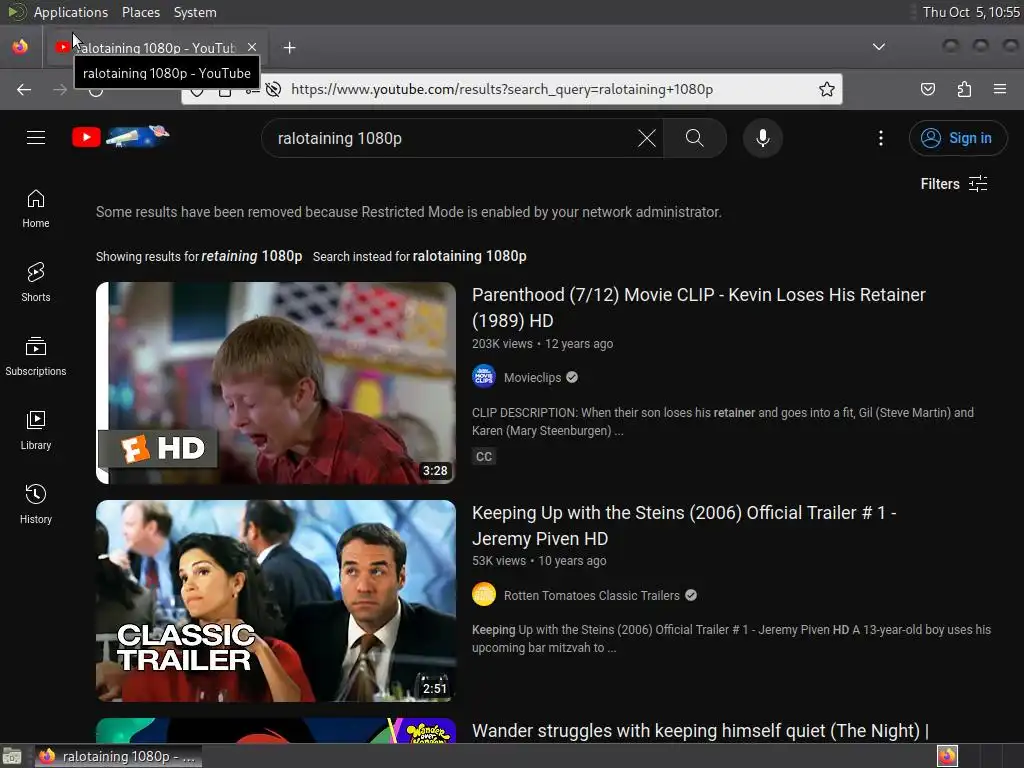Click the '203K views' text
This screenshot has height=768, width=1024.
(502, 344)
